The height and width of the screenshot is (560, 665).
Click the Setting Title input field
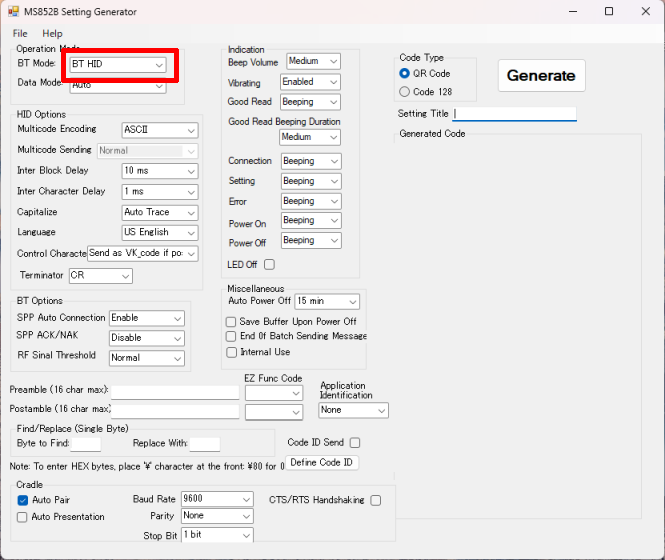514,114
